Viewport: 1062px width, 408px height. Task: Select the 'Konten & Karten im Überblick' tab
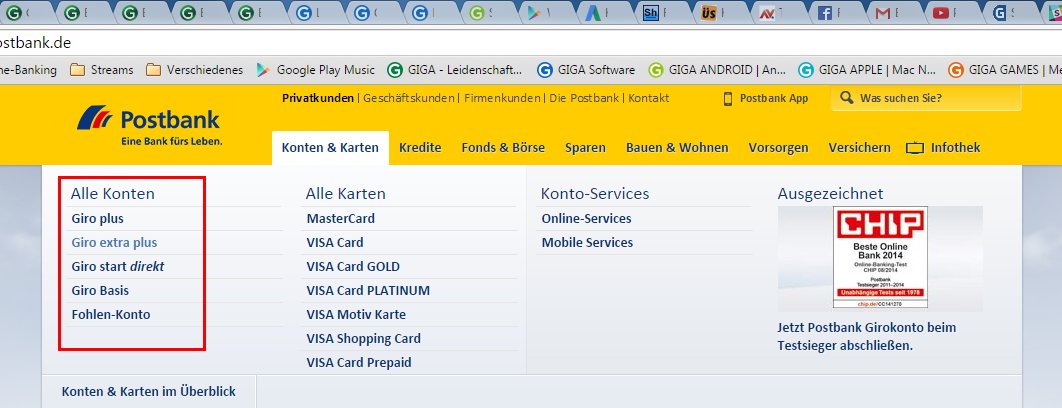[x=149, y=392]
